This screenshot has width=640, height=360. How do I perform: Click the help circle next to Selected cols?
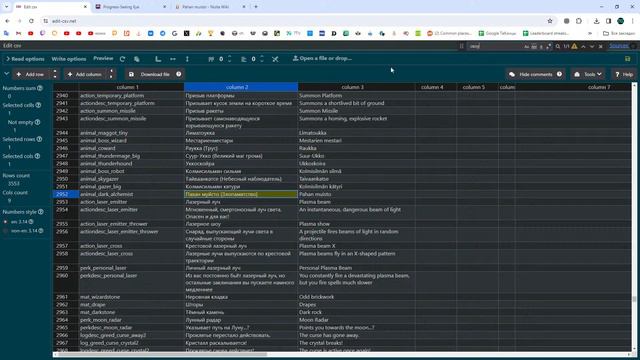coord(38,156)
